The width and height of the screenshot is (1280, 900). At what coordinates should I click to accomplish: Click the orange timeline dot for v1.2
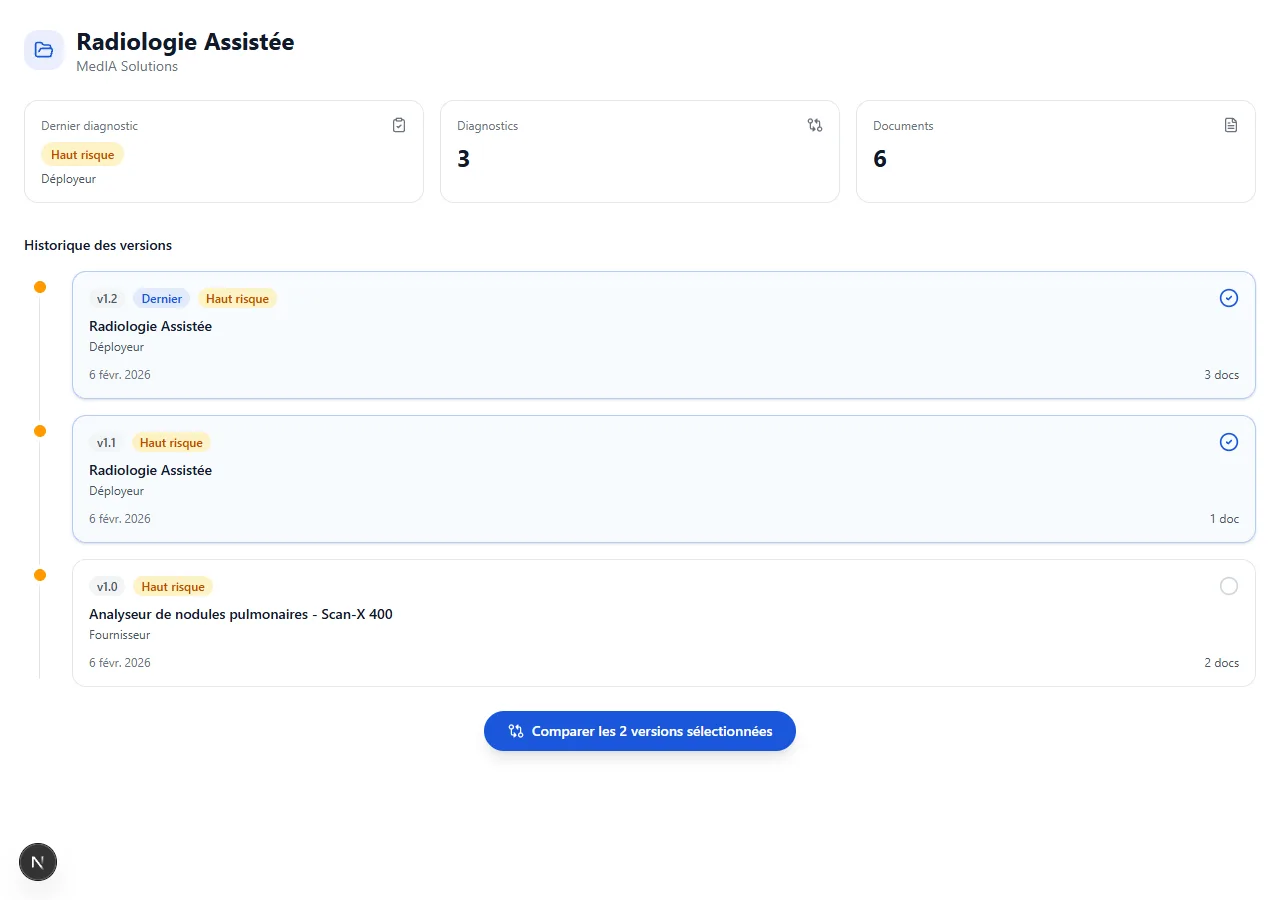point(40,287)
